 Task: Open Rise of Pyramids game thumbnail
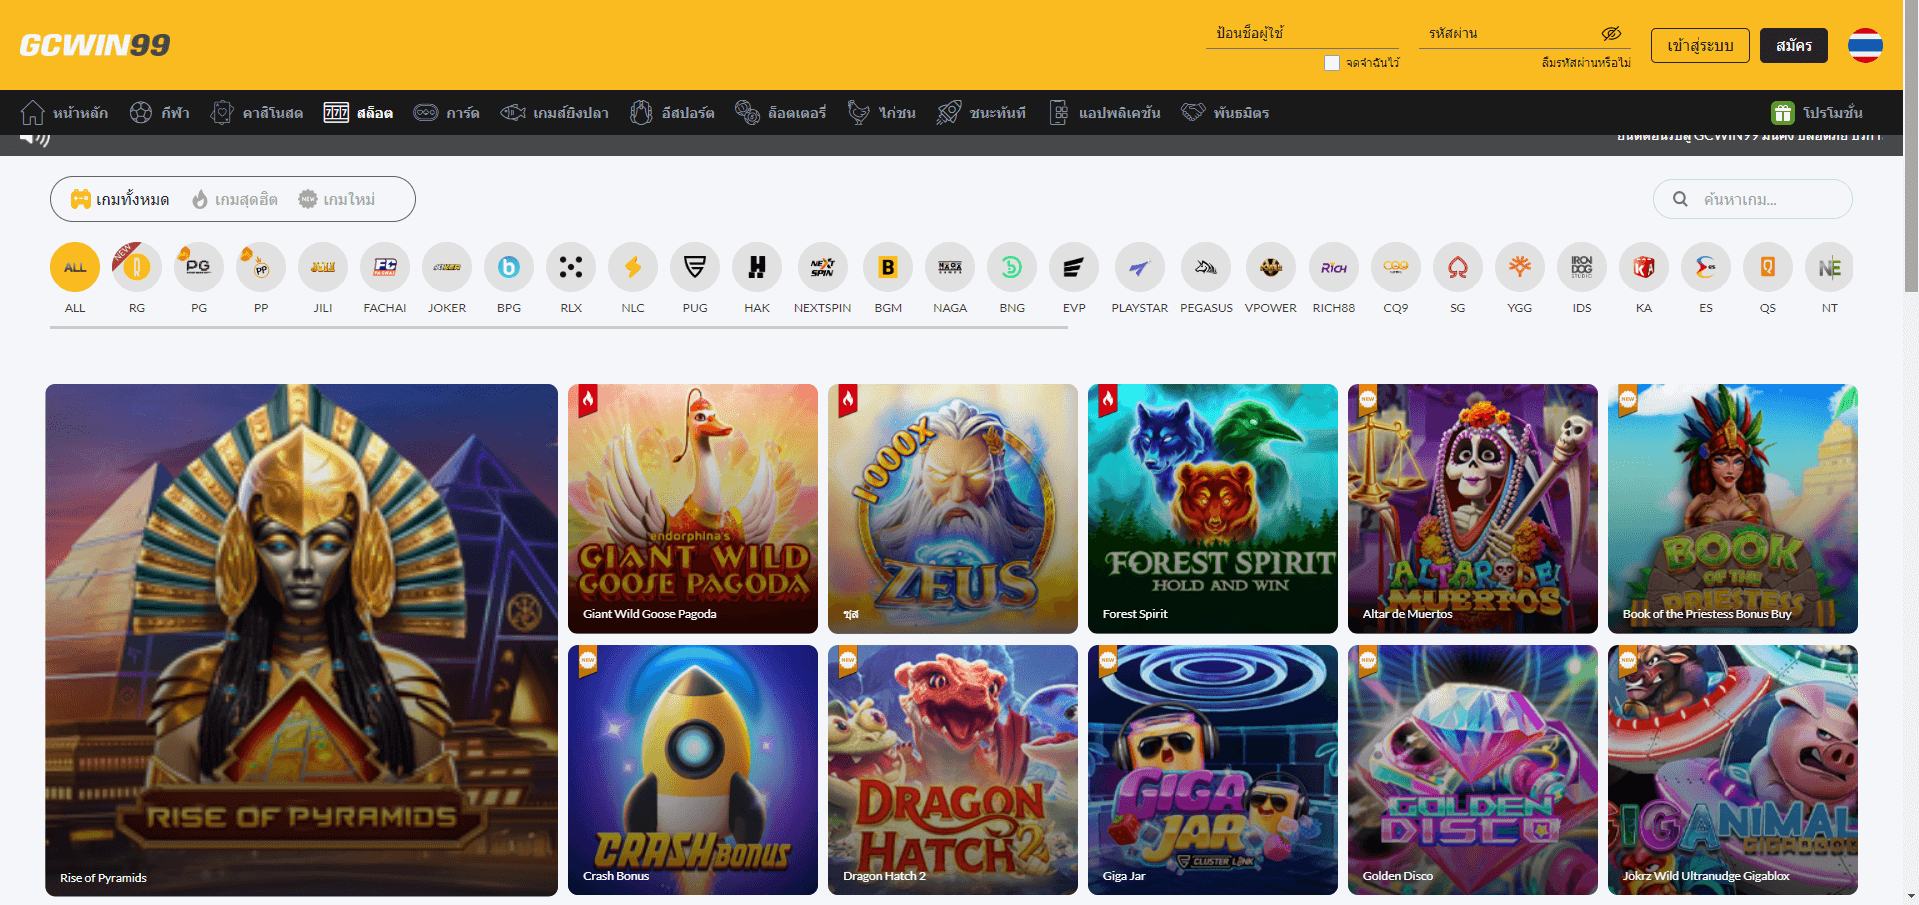pos(301,640)
